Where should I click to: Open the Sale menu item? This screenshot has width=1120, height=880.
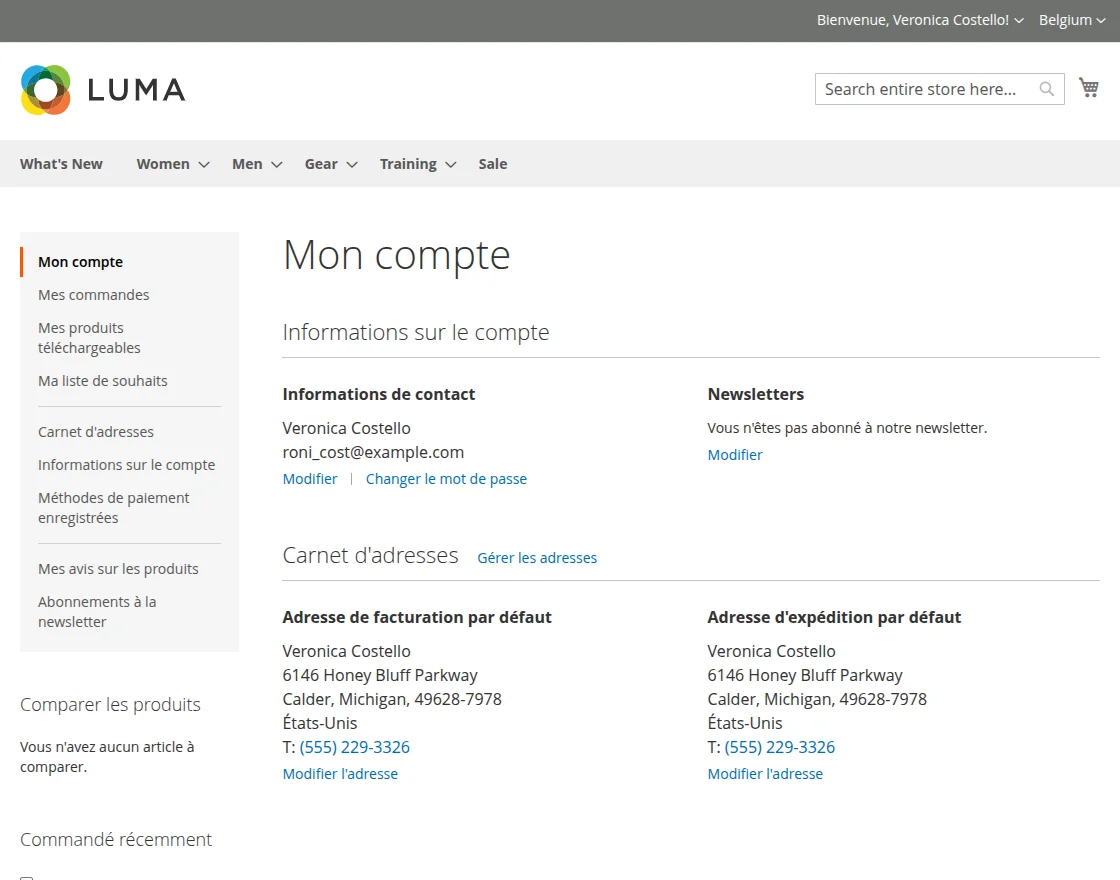(492, 163)
